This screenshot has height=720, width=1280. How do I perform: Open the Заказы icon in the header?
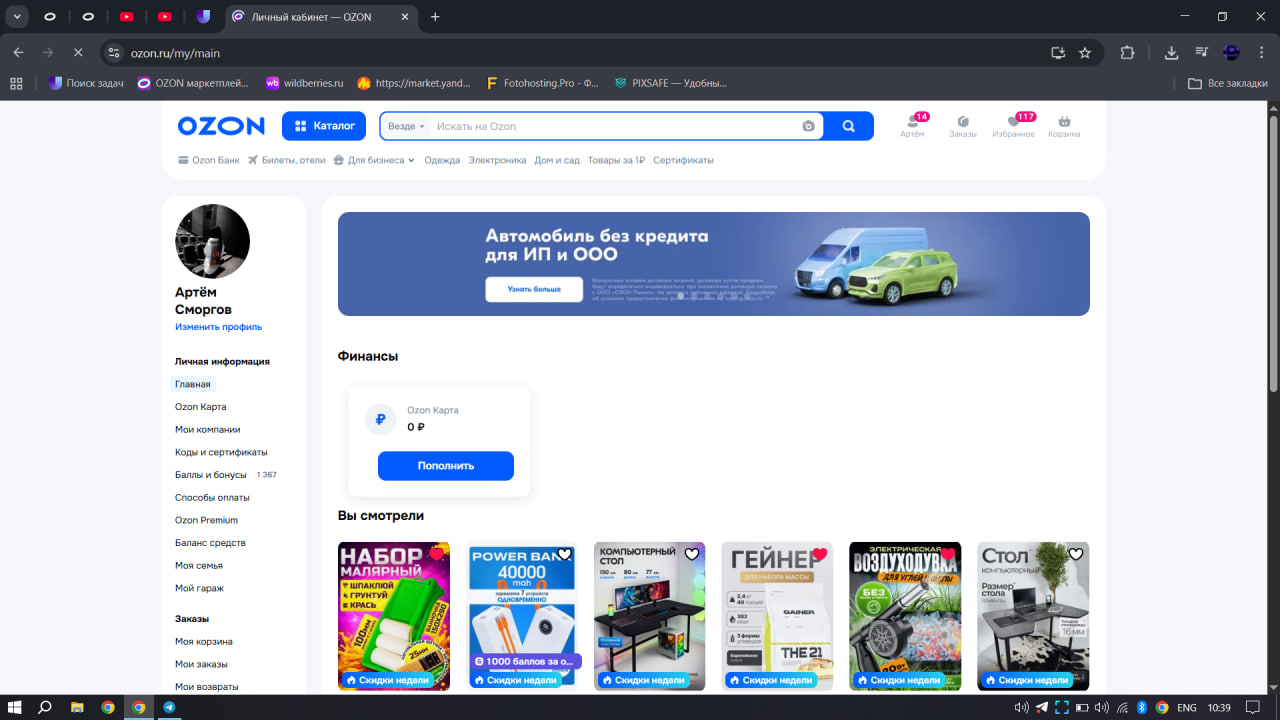(963, 126)
